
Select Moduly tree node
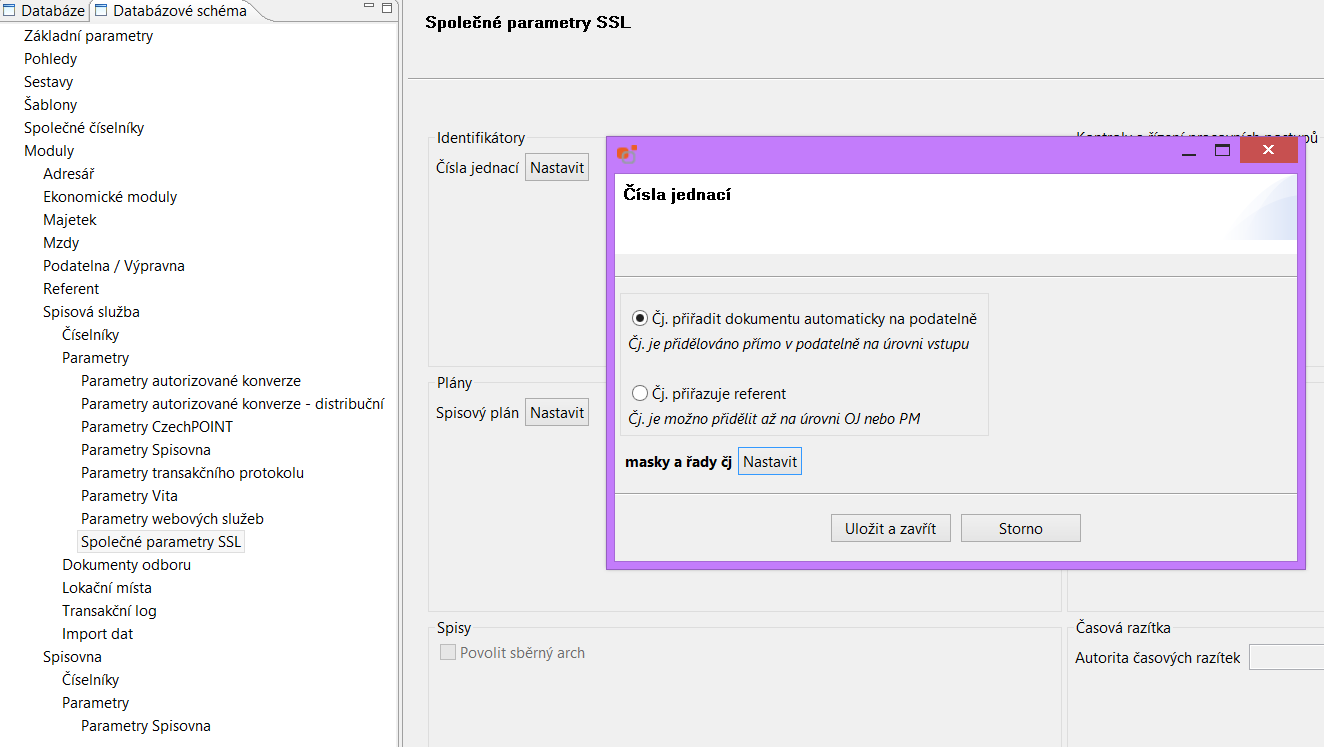point(49,151)
